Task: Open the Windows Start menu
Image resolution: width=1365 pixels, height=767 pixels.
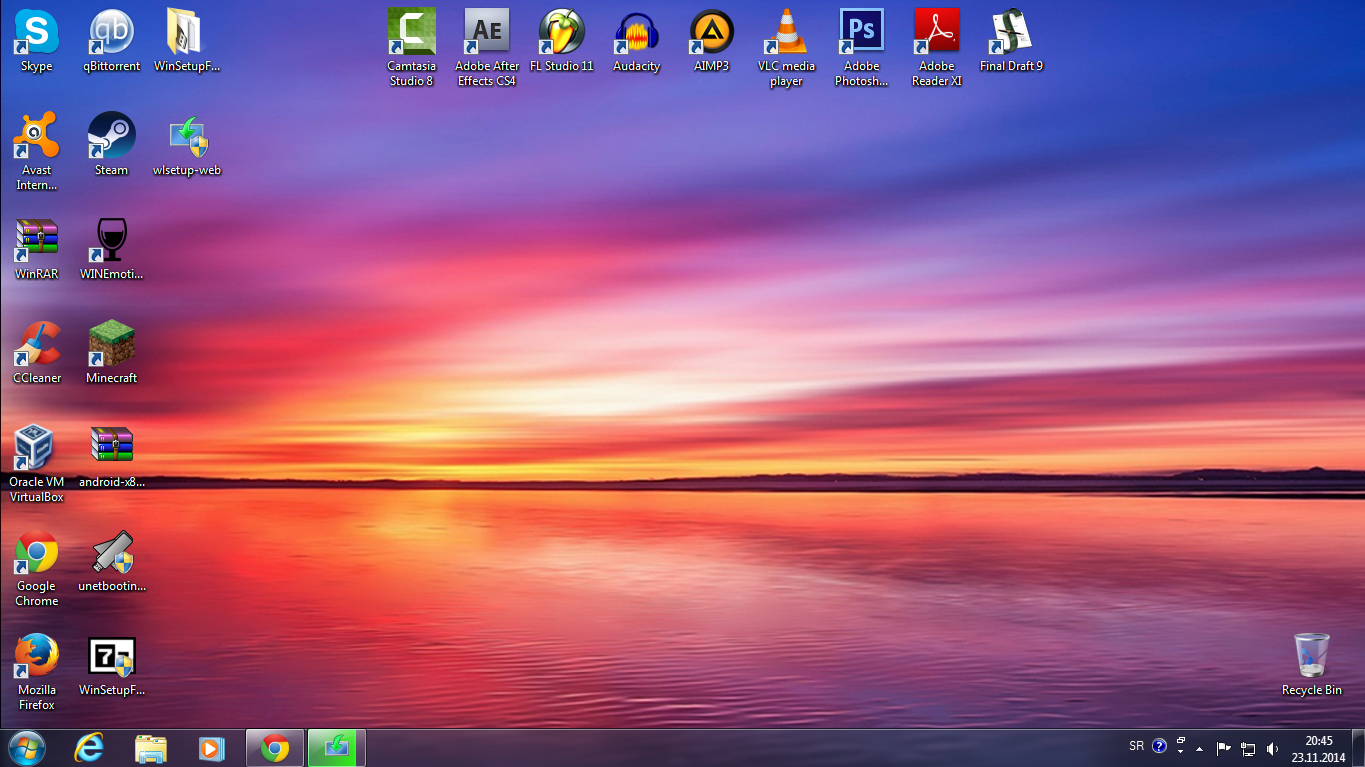Action: pos(26,748)
